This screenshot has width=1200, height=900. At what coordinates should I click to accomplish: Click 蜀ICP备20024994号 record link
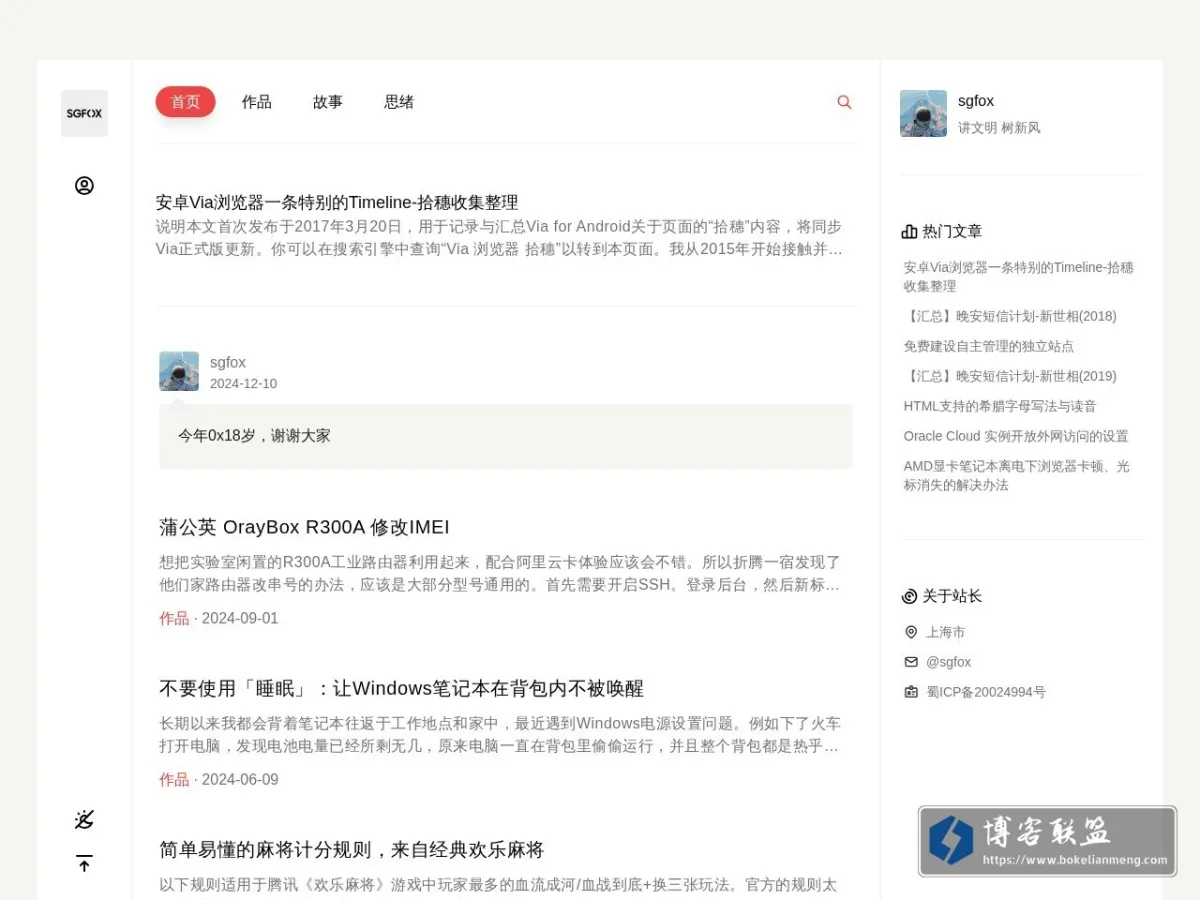click(x=986, y=692)
